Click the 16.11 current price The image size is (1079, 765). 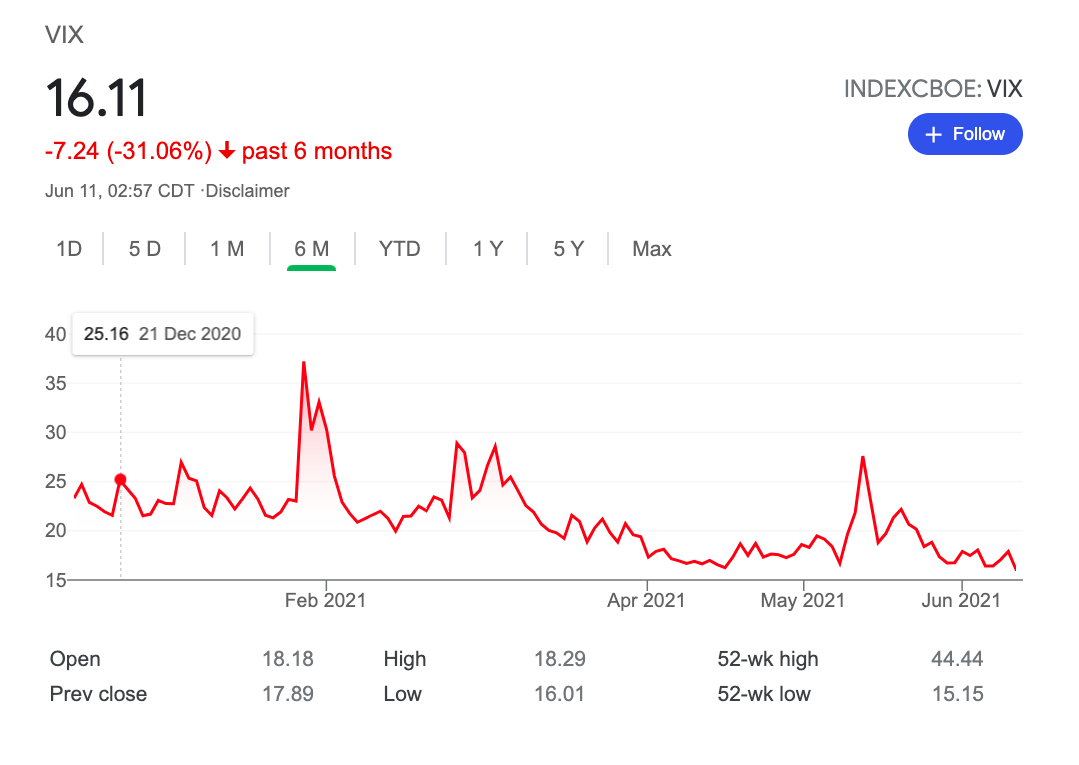click(x=96, y=99)
